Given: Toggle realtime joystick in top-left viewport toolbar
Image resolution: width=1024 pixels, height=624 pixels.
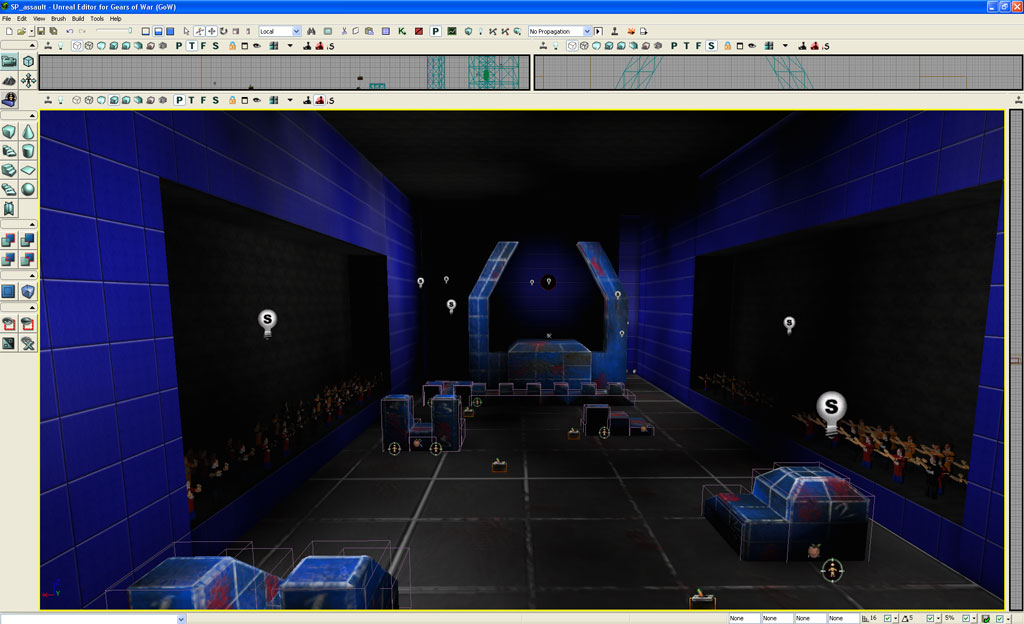Looking at the screenshot, I should coord(48,46).
